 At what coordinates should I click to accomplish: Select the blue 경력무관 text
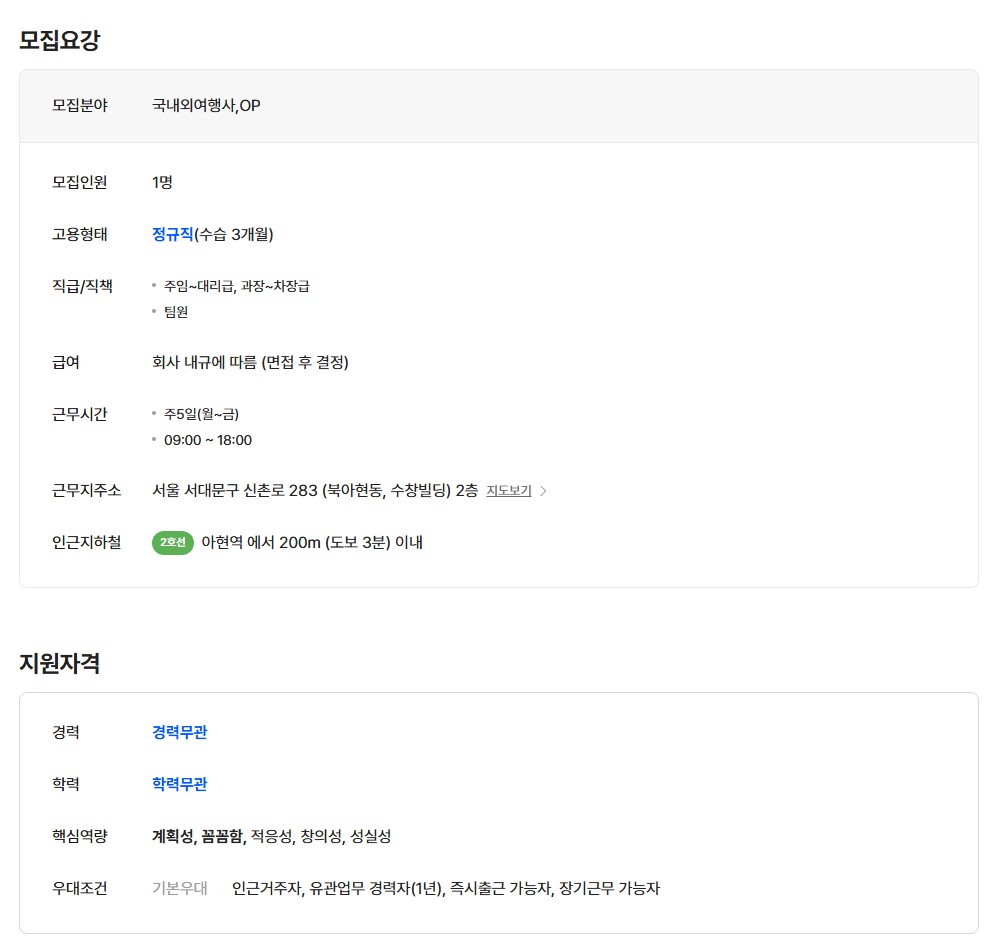(180, 732)
